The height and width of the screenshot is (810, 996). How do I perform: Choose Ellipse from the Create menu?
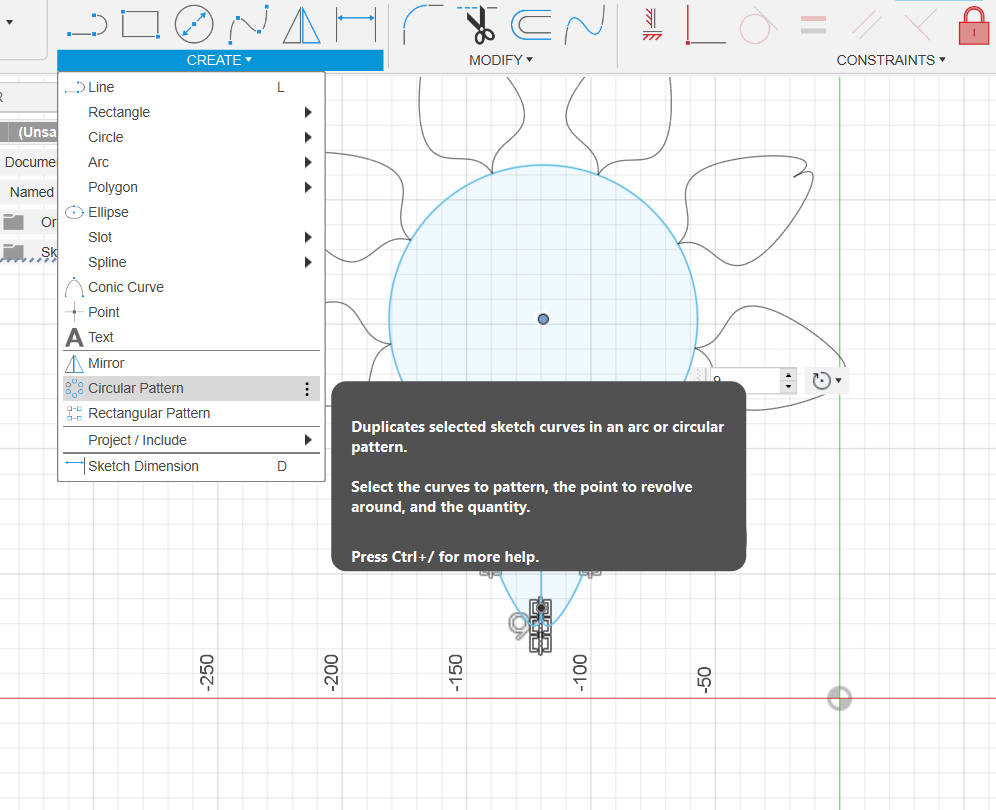[191, 212]
